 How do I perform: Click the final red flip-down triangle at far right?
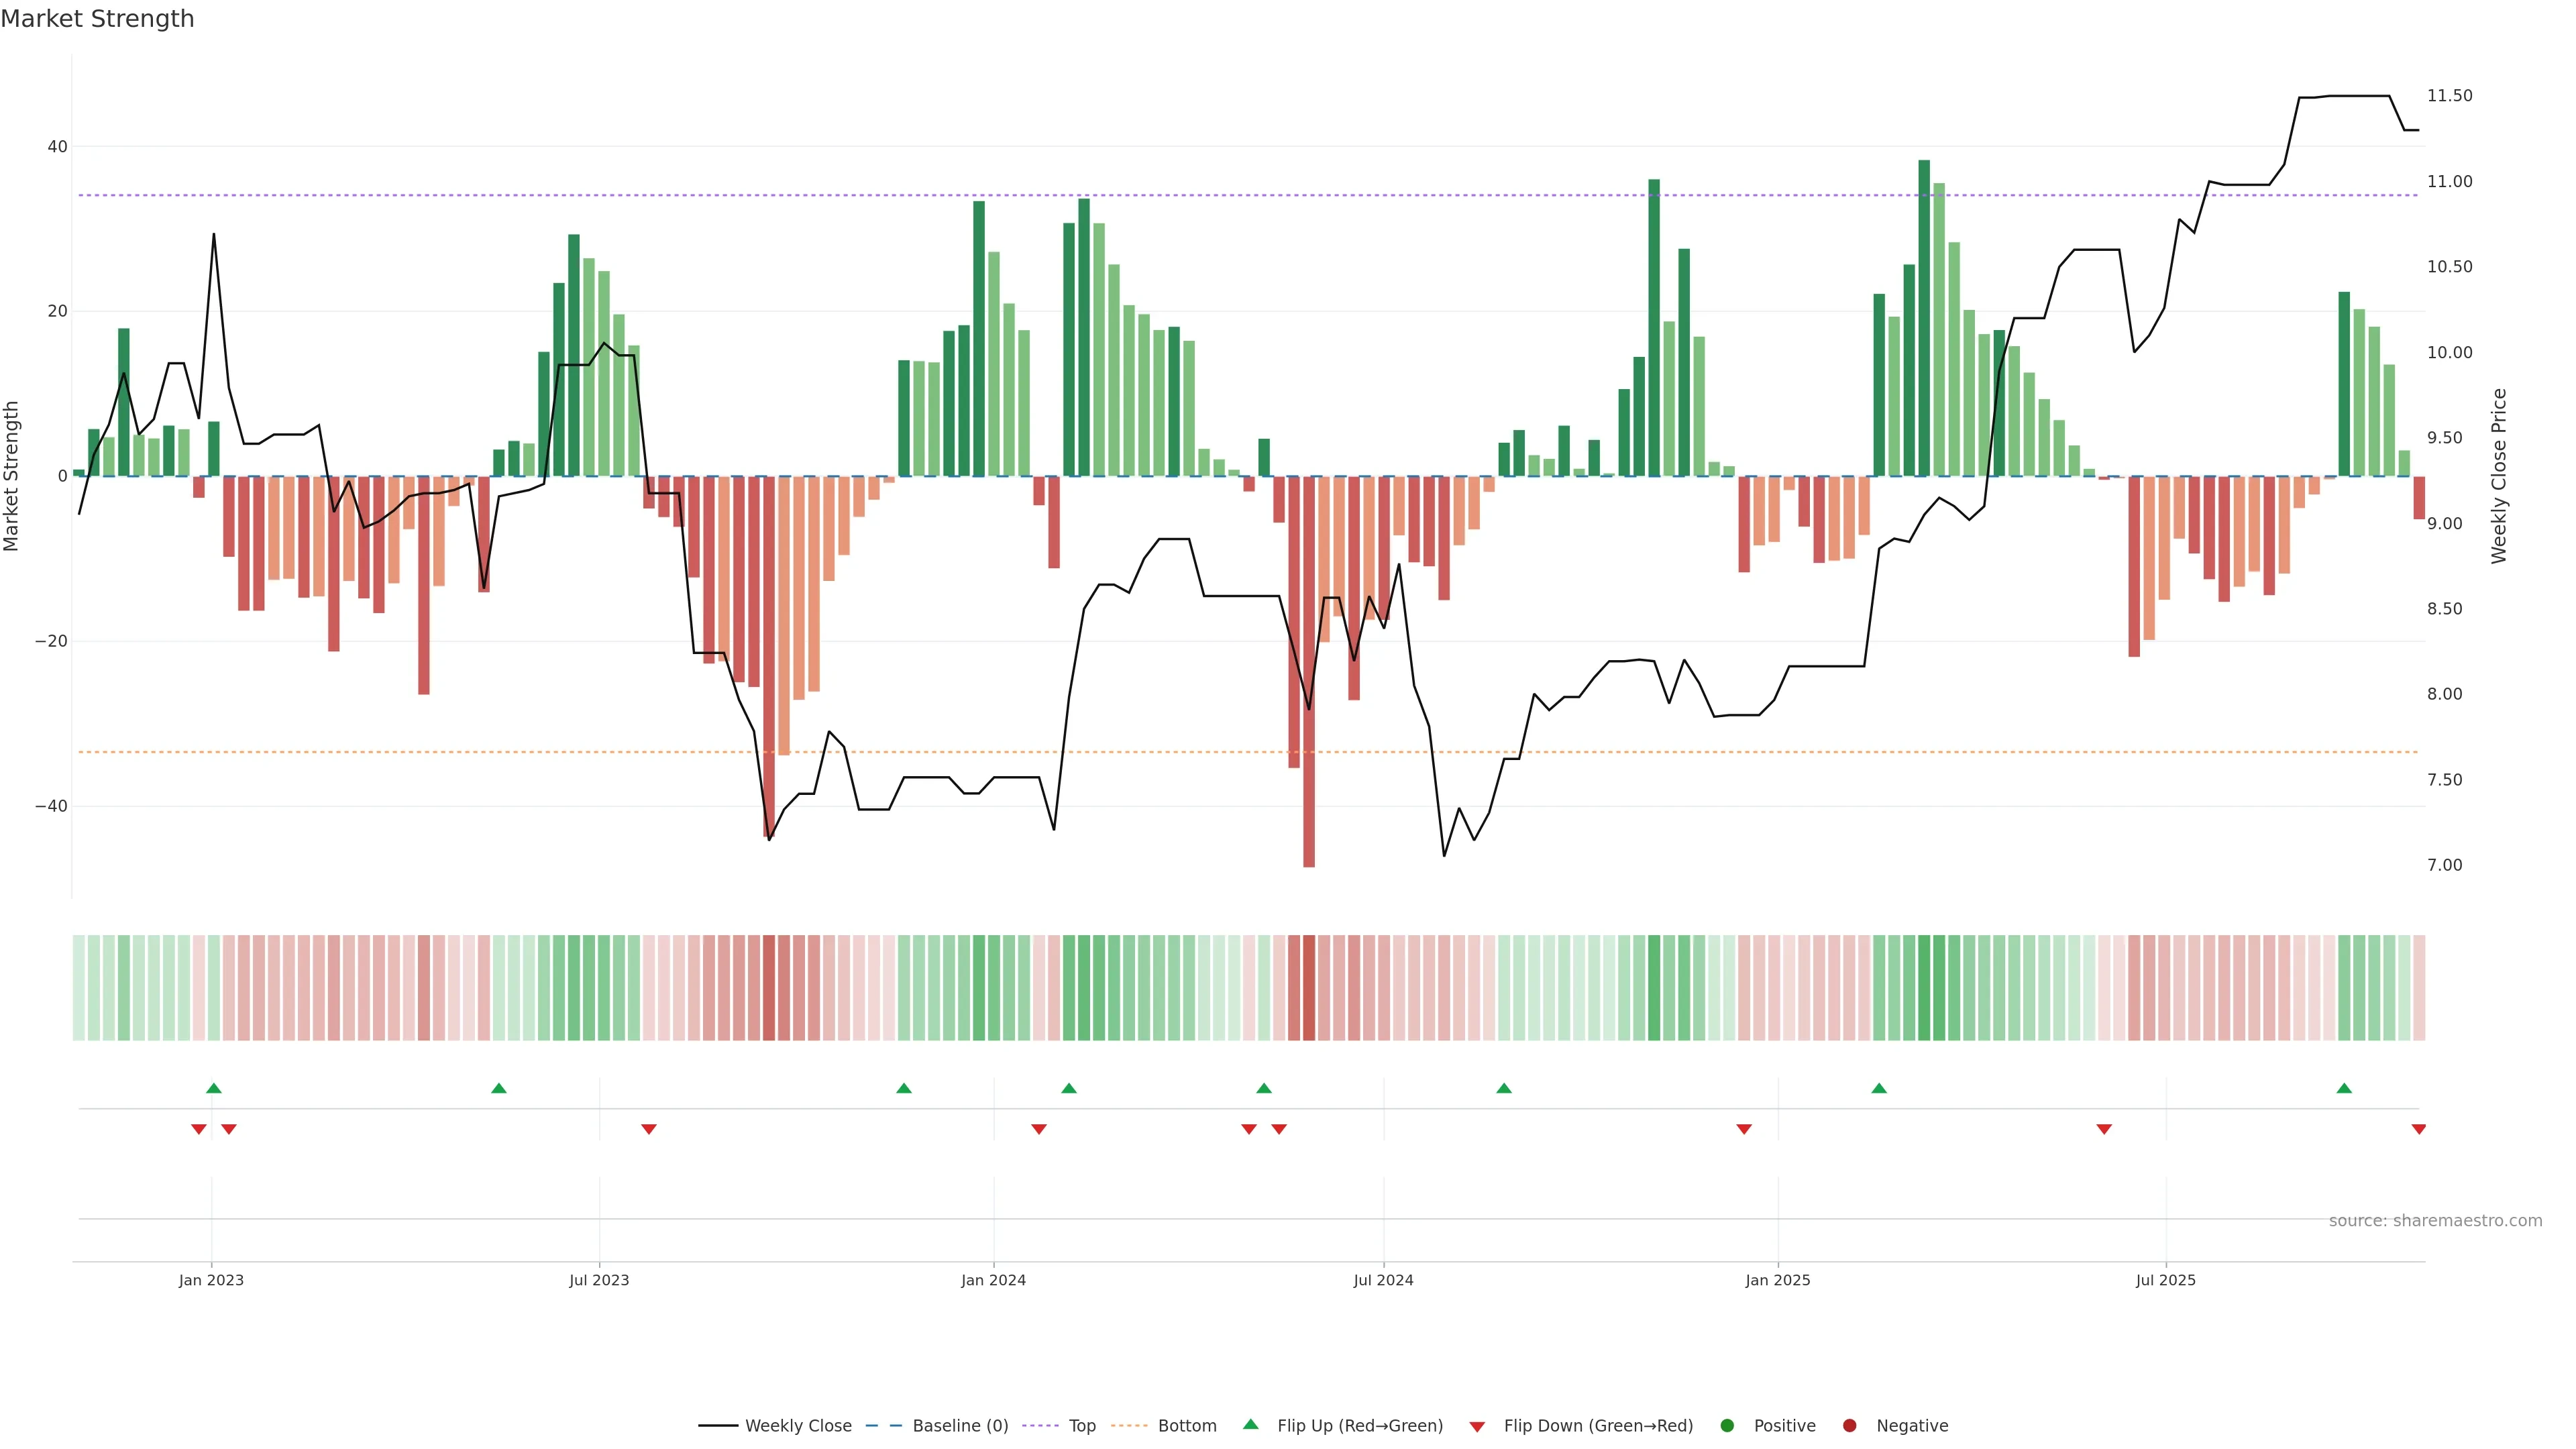pyautogui.click(x=2418, y=1129)
